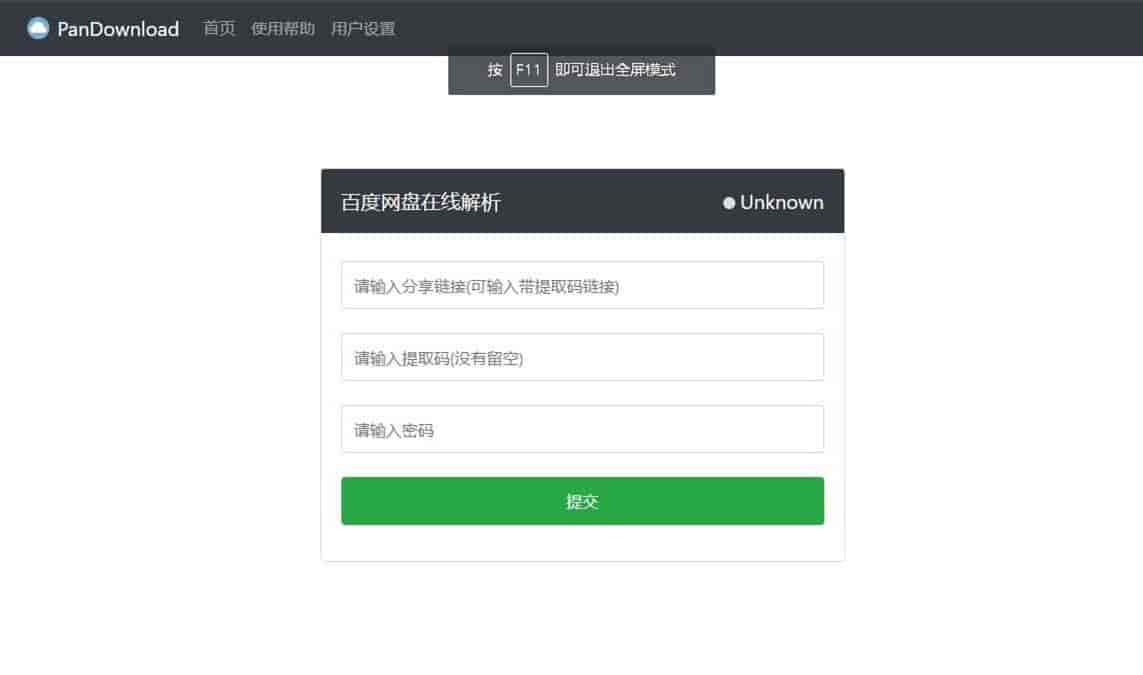Click the 百度网盘在线解析 card title
1143x675 pixels.
point(421,203)
